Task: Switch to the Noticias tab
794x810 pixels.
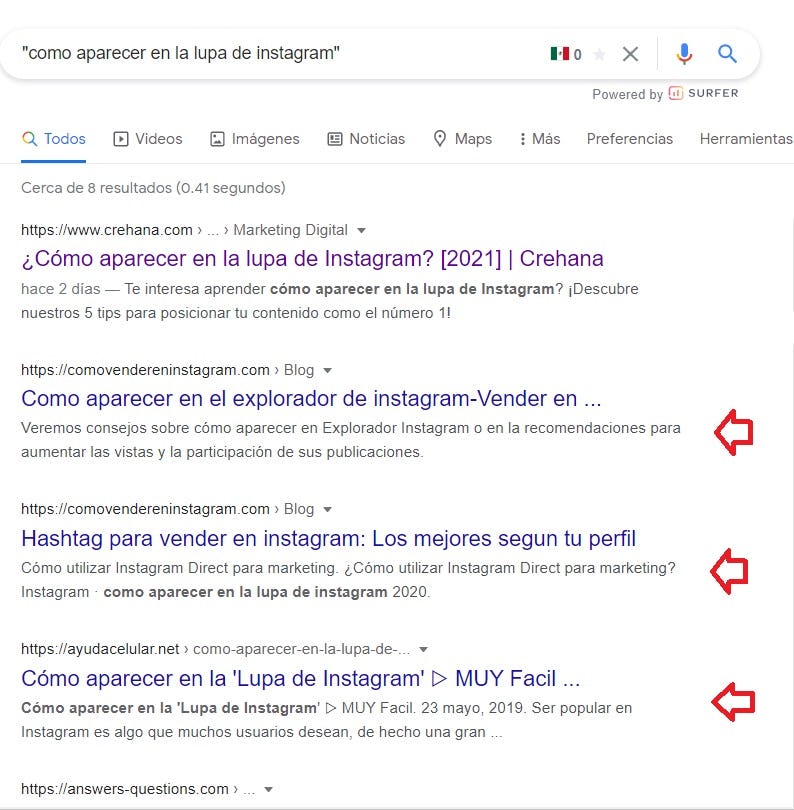Action: [366, 139]
